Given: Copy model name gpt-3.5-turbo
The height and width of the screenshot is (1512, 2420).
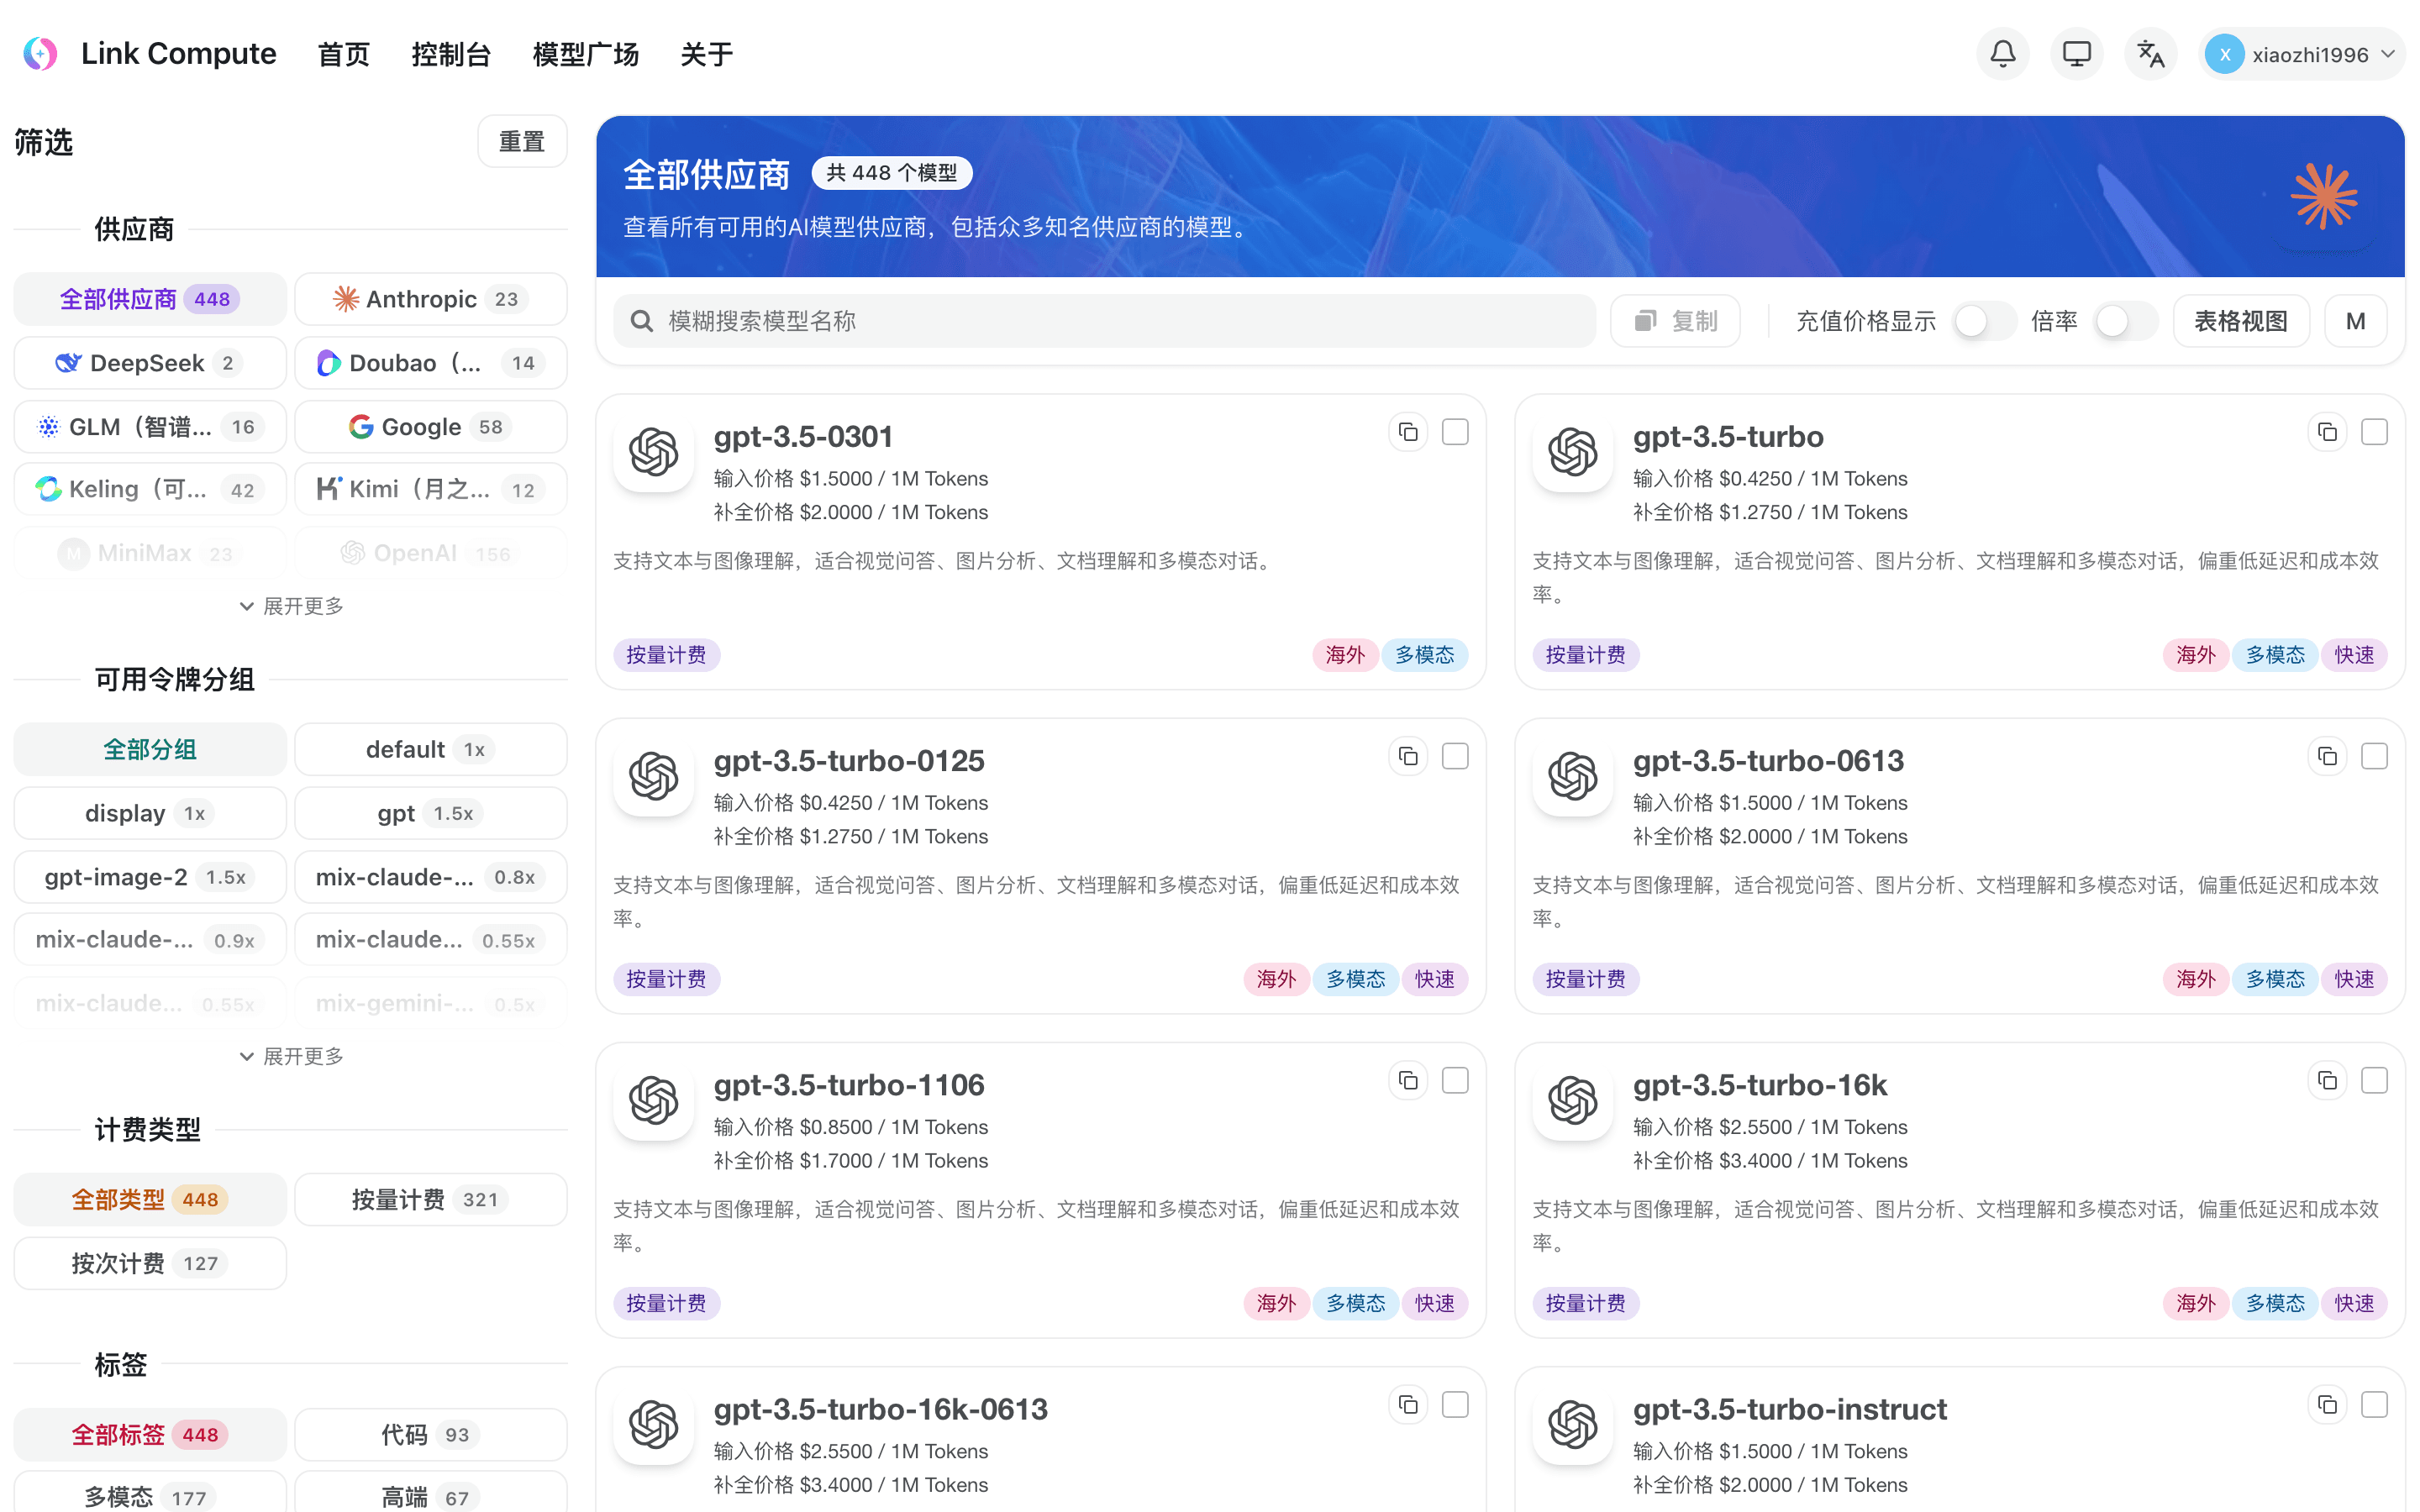Looking at the screenshot, I should [2327, 432].
